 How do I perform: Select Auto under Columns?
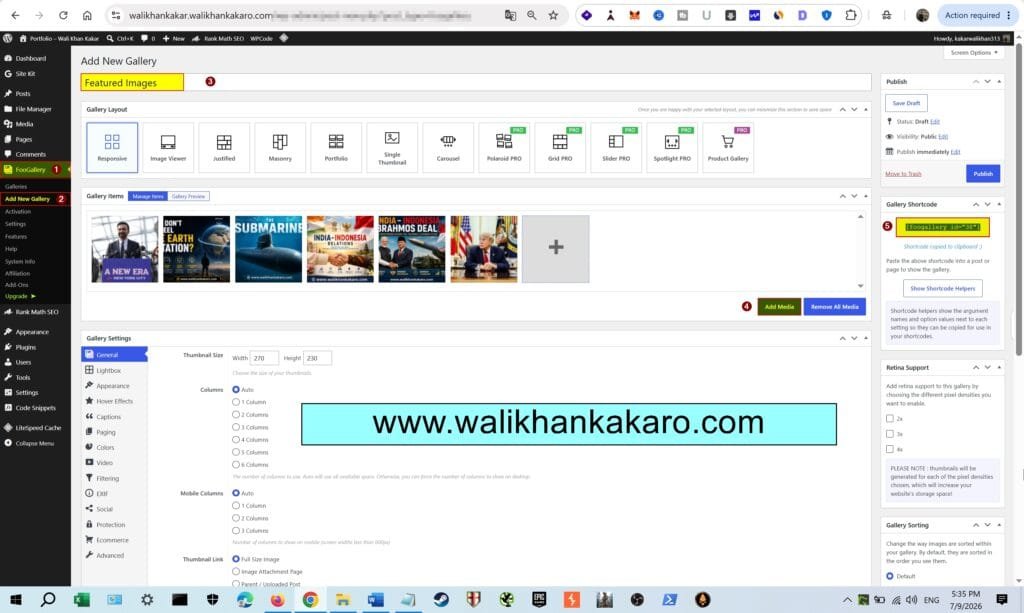236,390
